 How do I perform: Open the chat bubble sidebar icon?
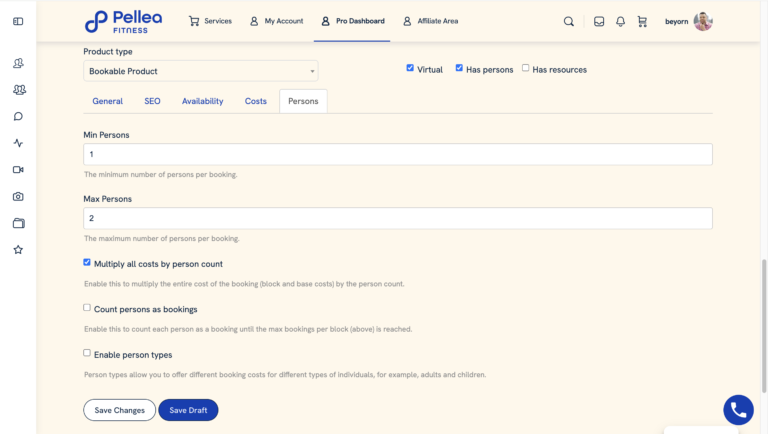pos(18,117)
